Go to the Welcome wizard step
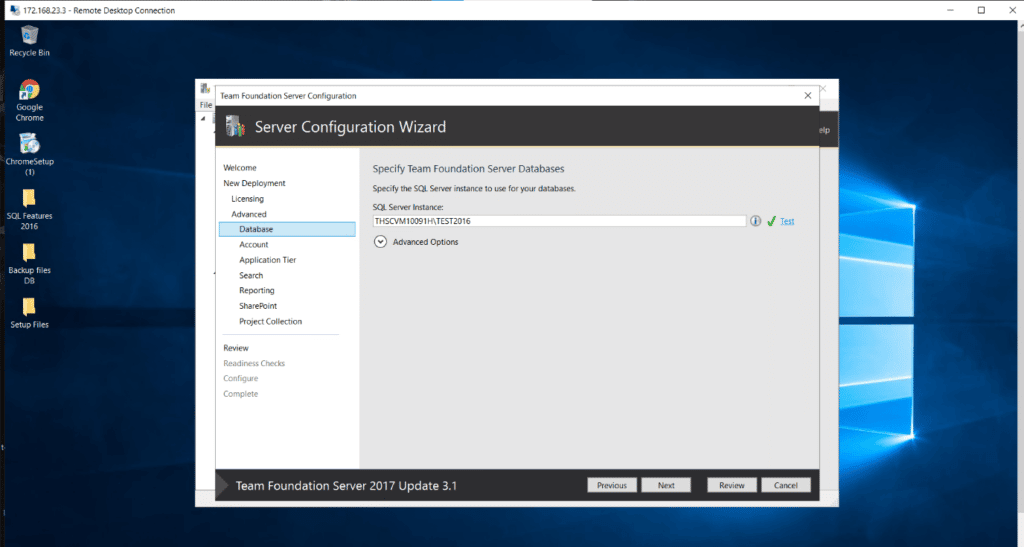This screenshot has height=547, width=1024. [240, 168]
